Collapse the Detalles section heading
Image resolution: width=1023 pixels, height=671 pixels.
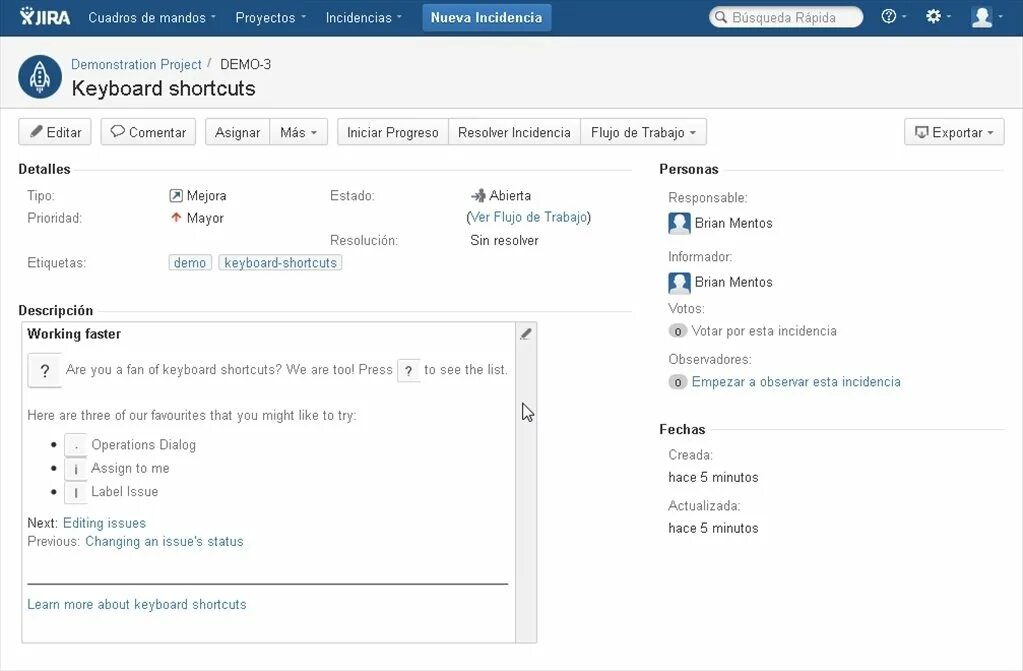(x=44, y=169)
